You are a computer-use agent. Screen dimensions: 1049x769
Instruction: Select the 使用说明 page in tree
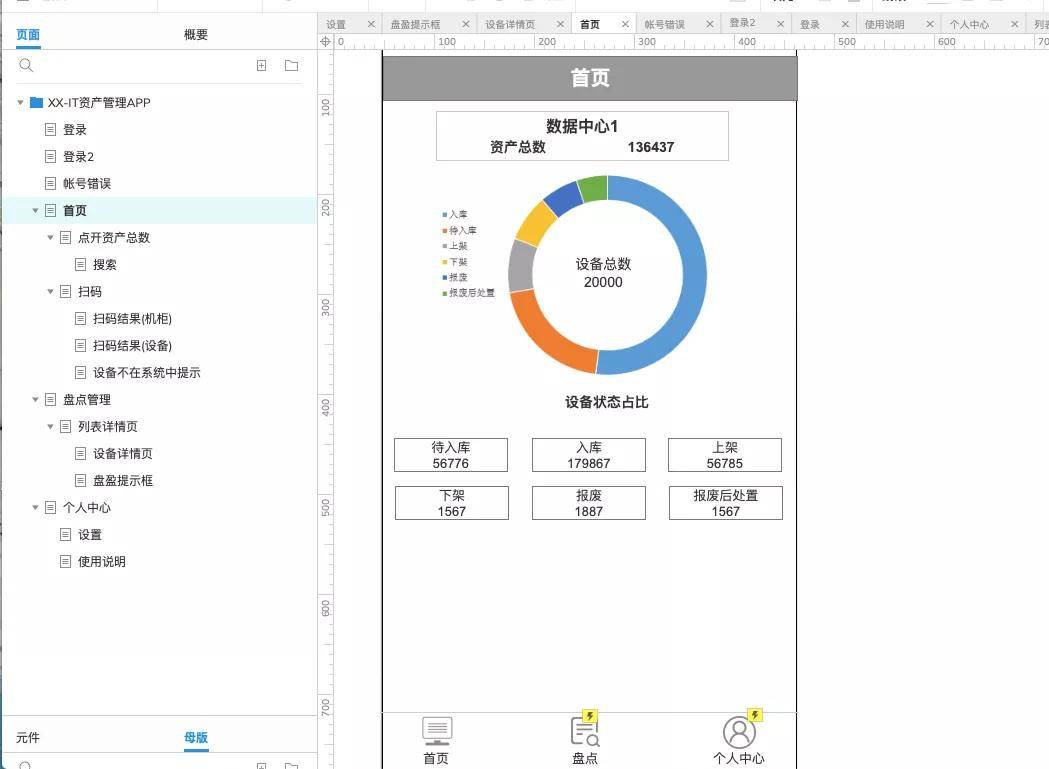pos(102,562)
